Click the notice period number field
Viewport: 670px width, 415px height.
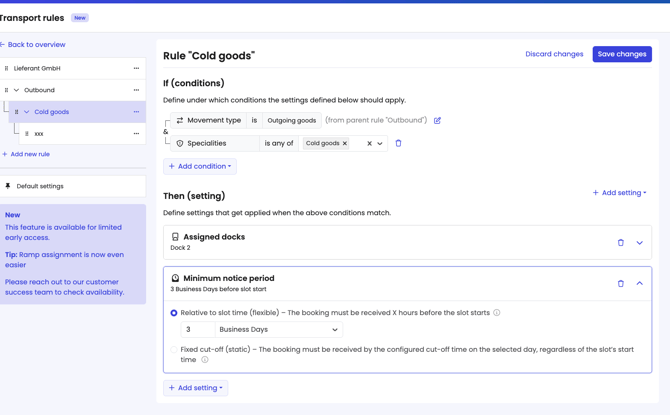pyautogui.click(x=196, y=330)
